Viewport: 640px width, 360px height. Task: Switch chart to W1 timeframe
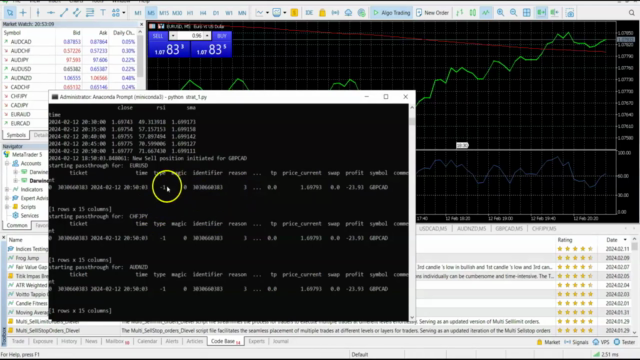click(x=229, y=13)
